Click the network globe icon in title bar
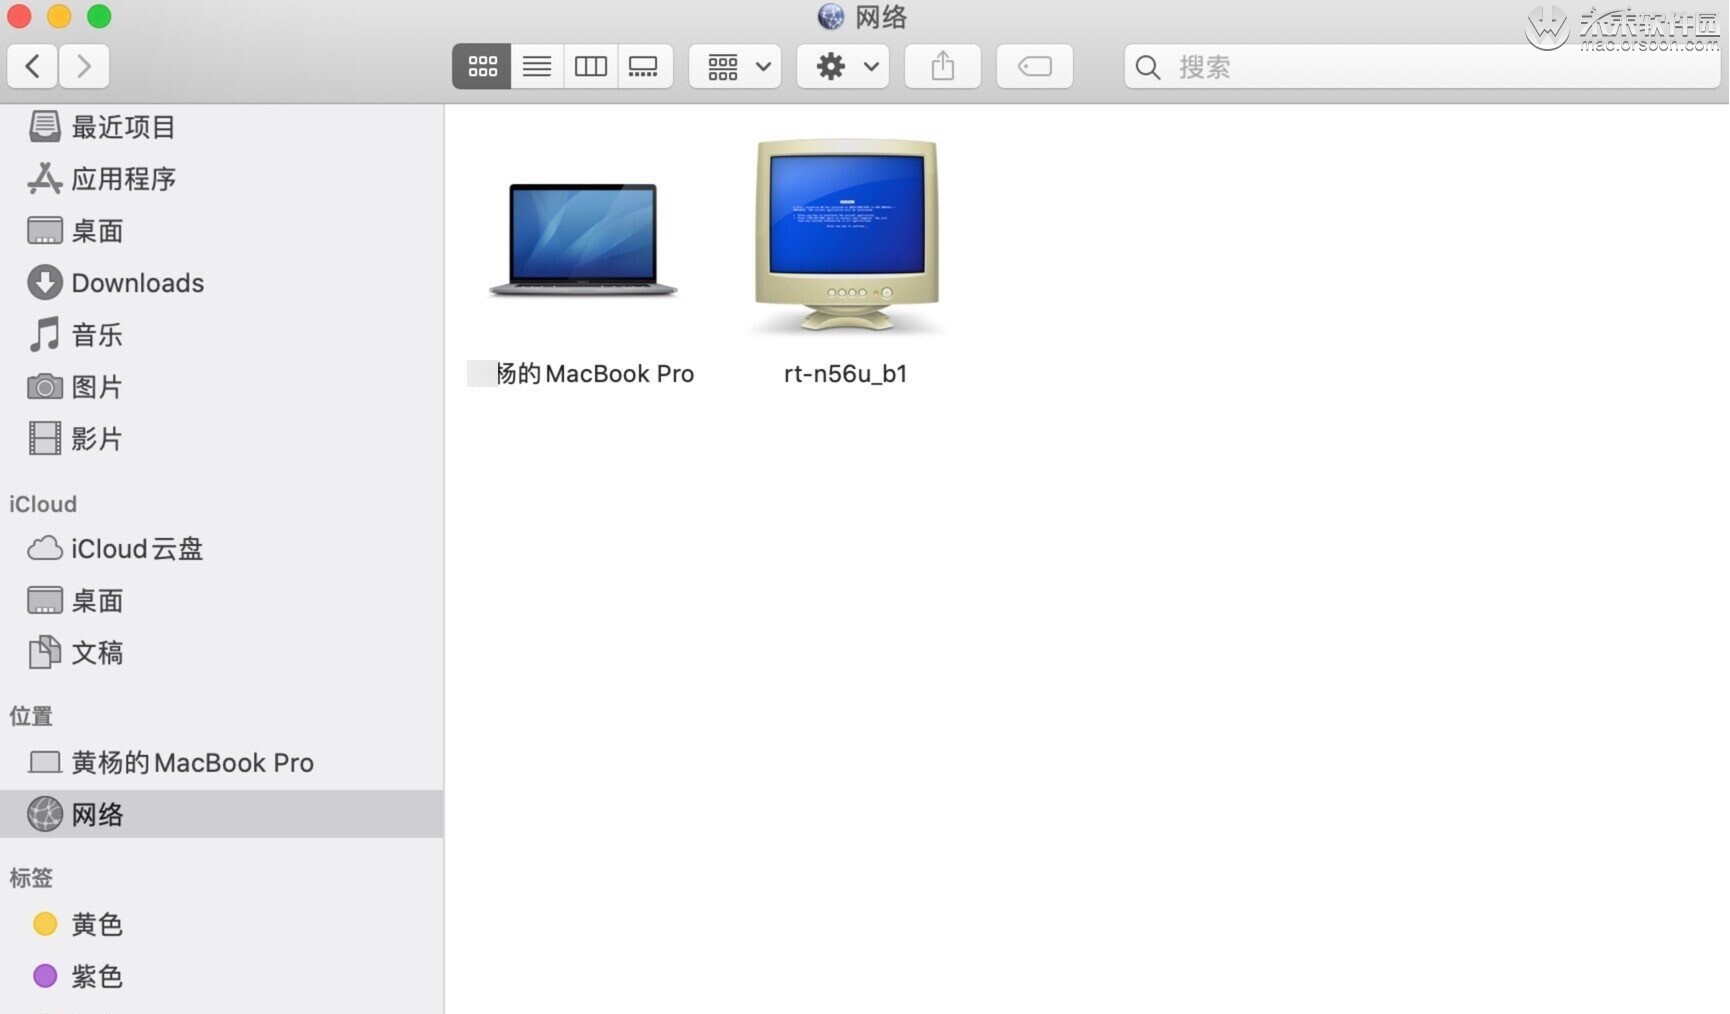Image resolution: width=1730 pixels, height=1014 pixels. [831, 16]
